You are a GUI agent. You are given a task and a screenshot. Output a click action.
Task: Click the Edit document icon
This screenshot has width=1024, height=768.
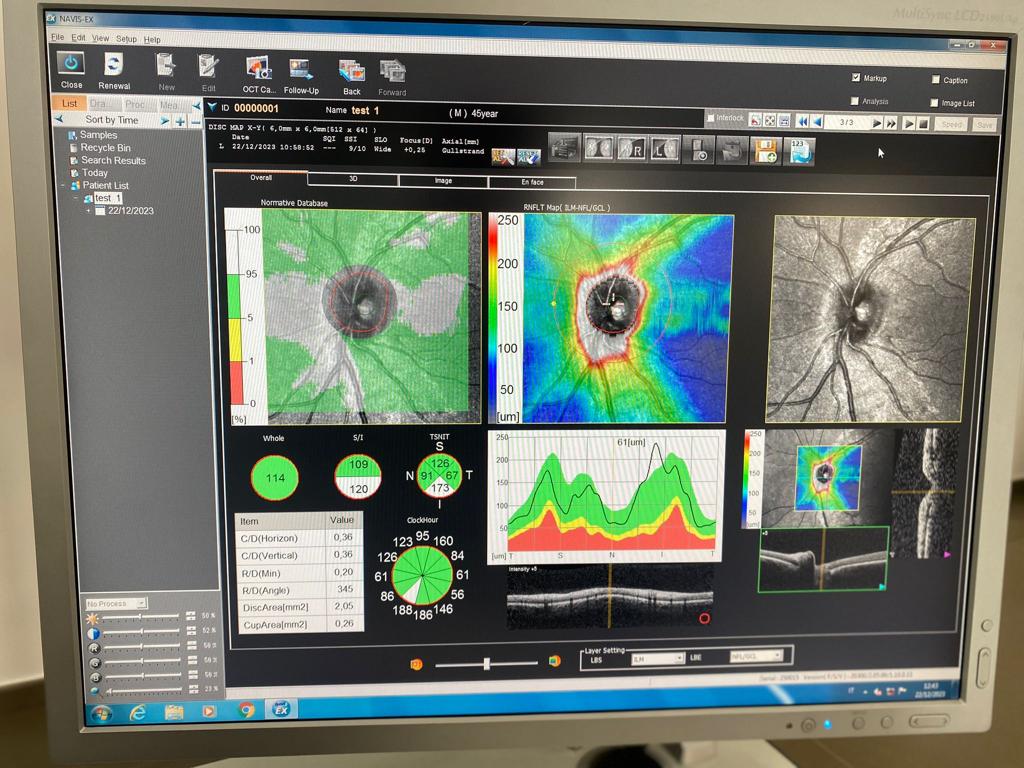(x=208, y=67)
